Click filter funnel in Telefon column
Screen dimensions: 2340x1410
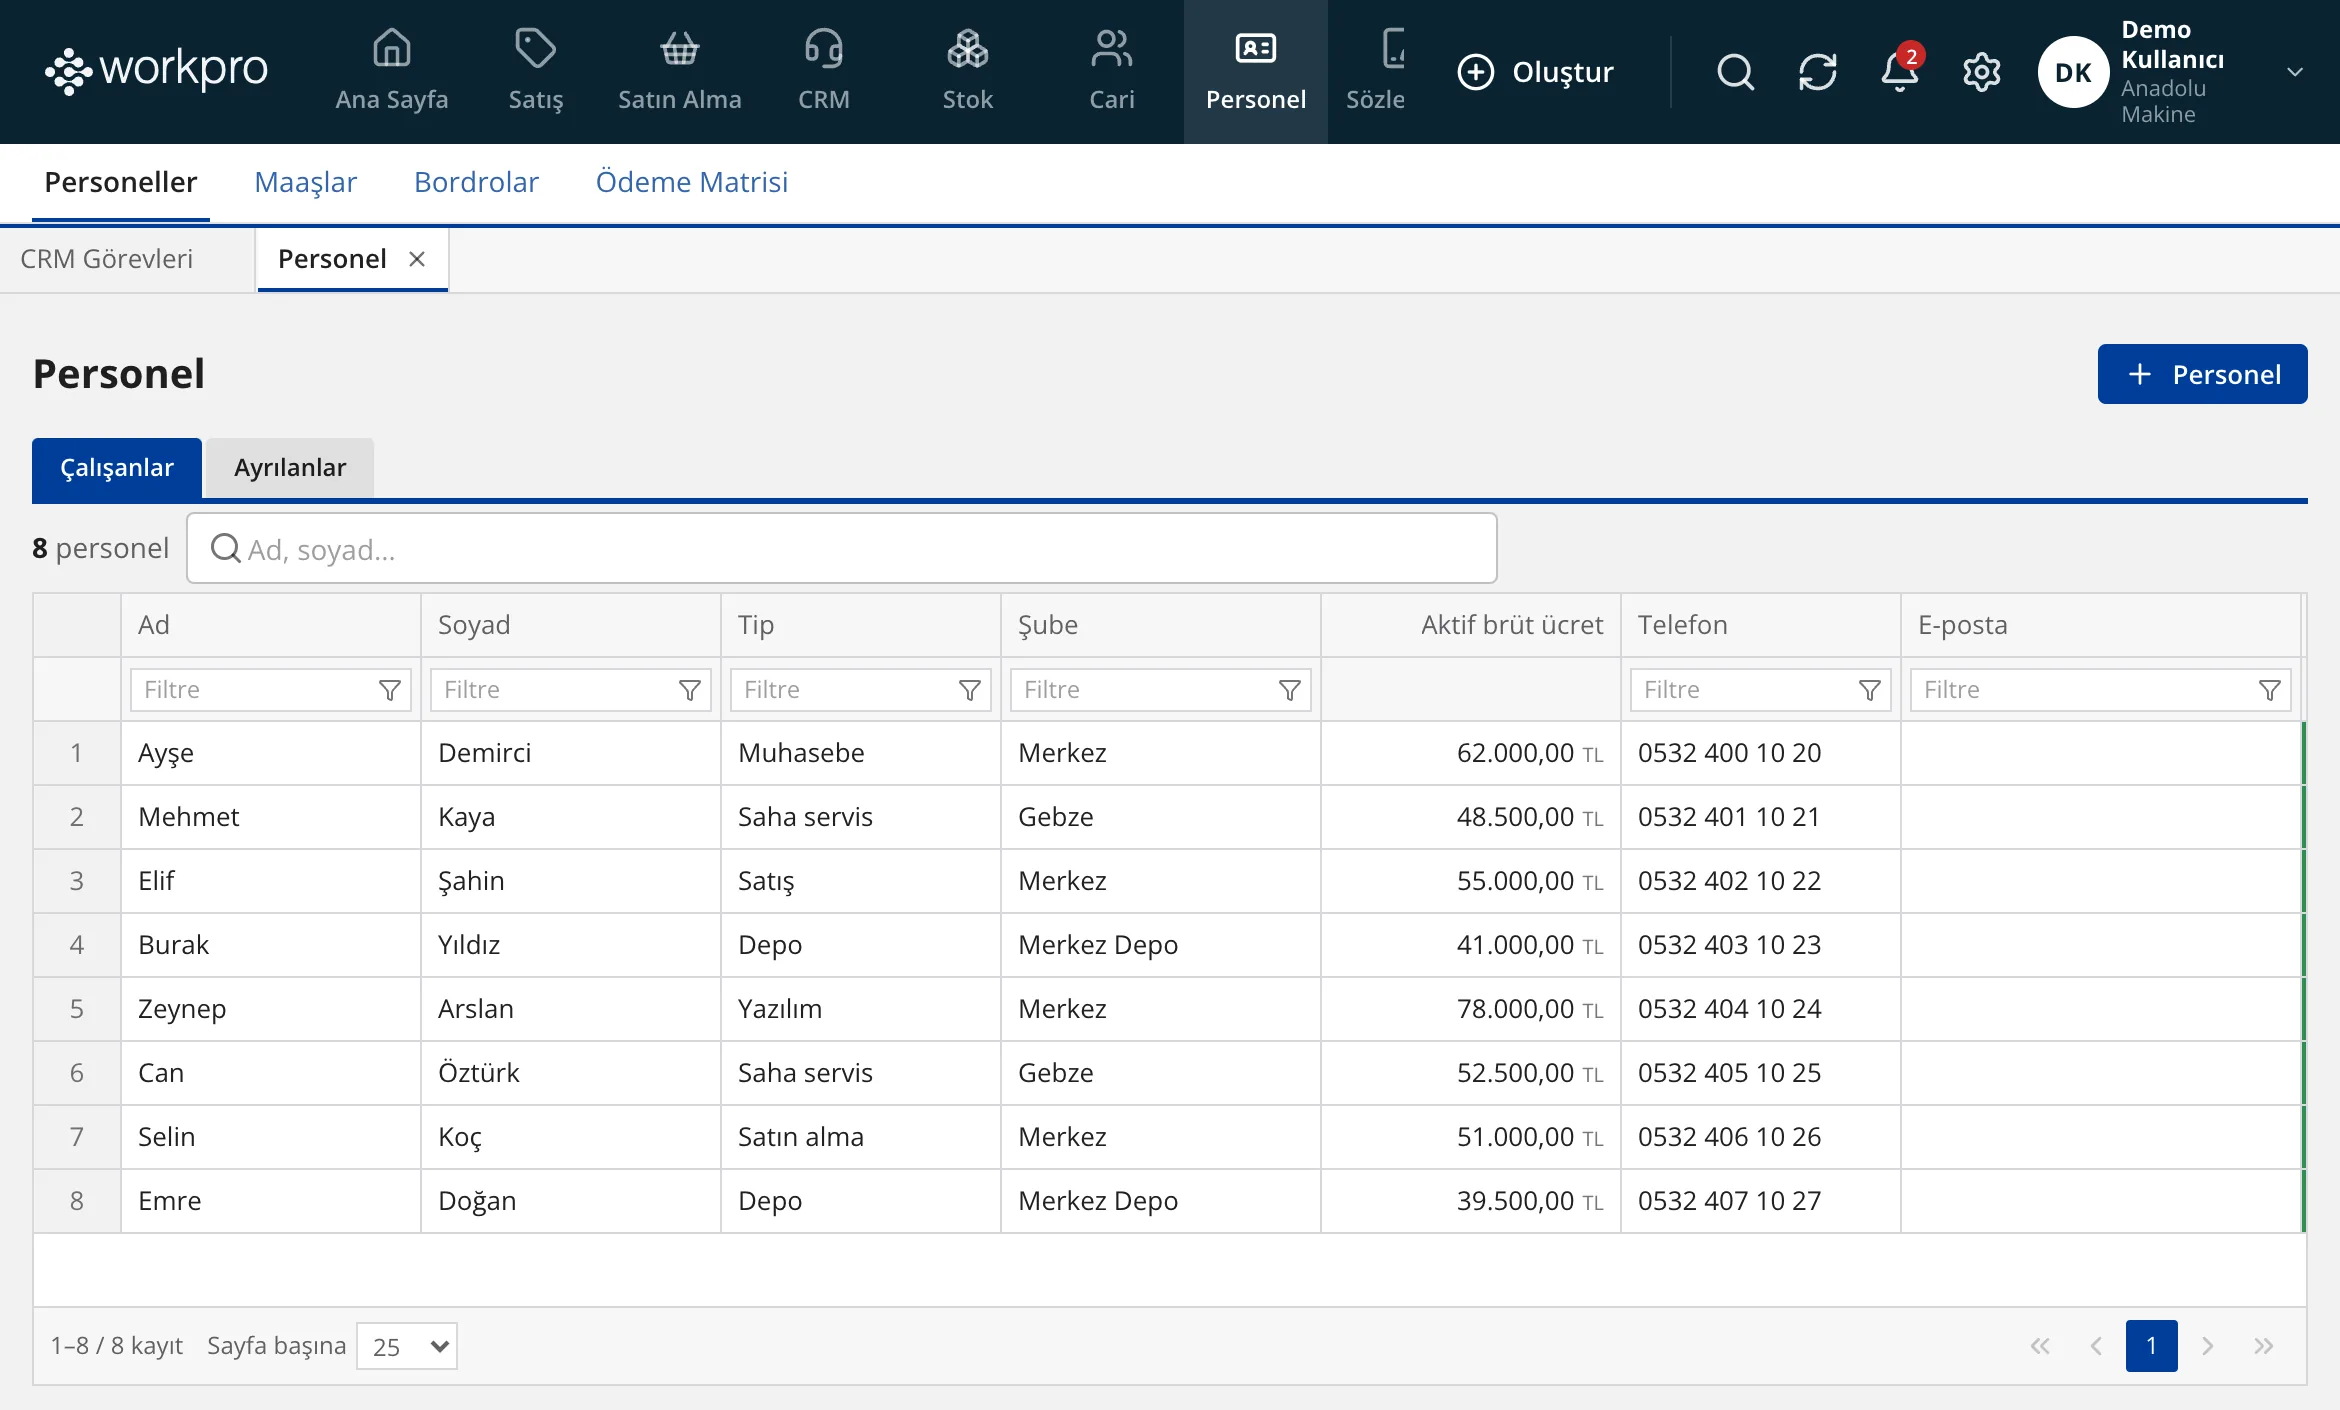(x=1869, y=690)
